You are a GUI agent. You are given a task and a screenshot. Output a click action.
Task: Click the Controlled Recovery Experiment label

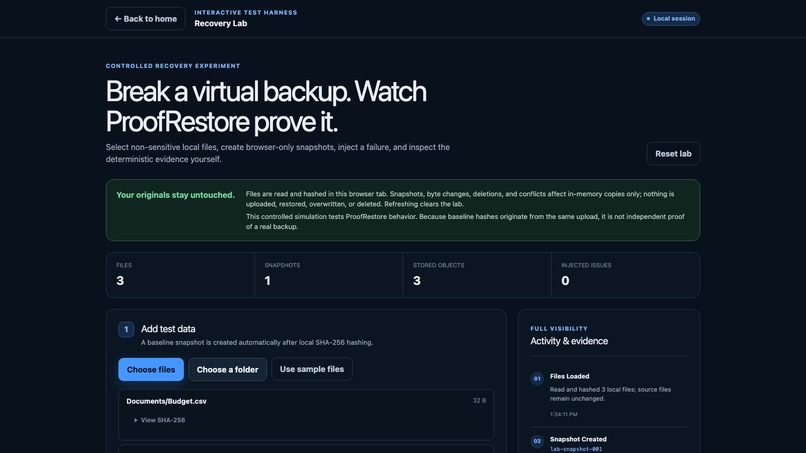pyautogui.click(x=173, y=66)
